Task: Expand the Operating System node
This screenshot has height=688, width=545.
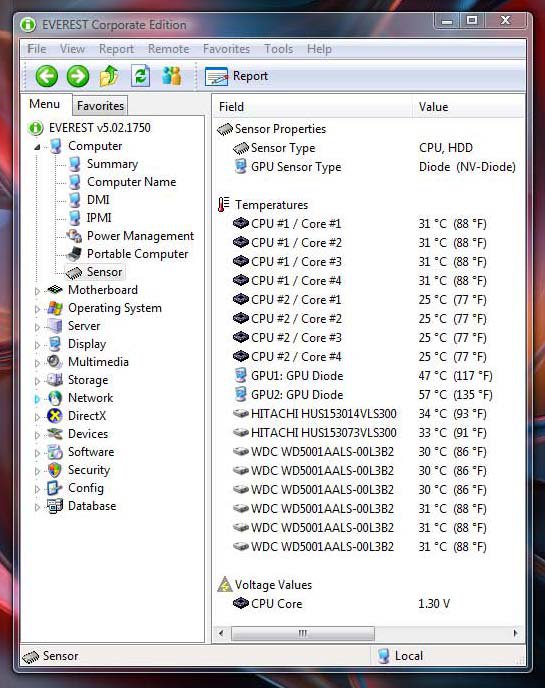Action: 37,308
